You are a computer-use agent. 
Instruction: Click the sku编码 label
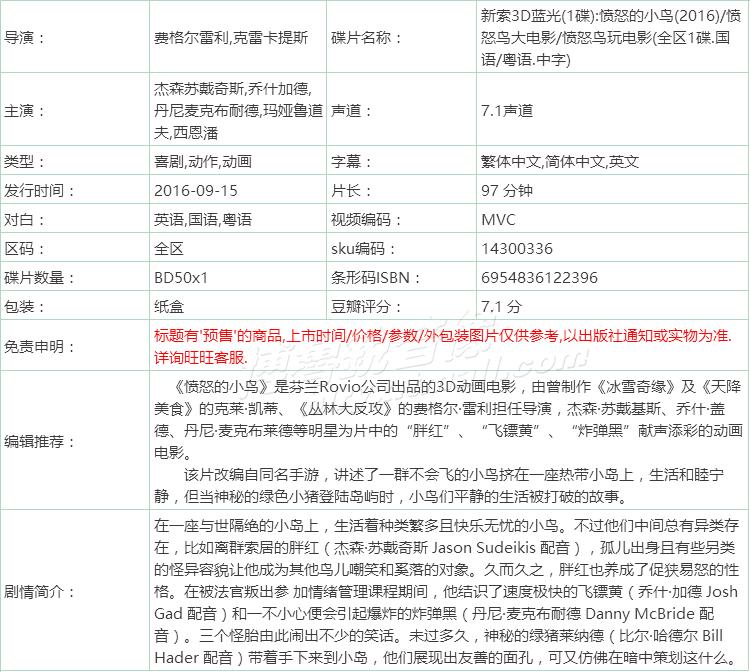point(363,249)
